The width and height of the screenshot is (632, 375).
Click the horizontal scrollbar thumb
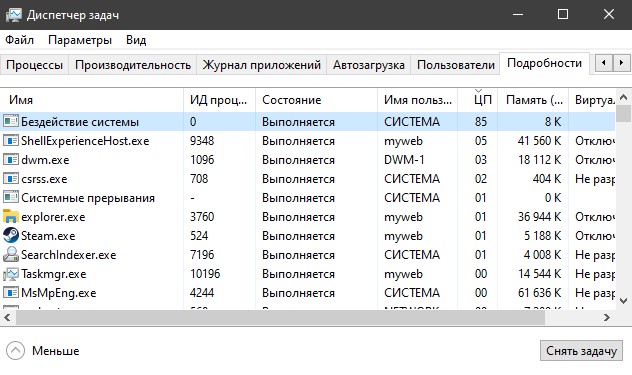click(x=281, y=318)
